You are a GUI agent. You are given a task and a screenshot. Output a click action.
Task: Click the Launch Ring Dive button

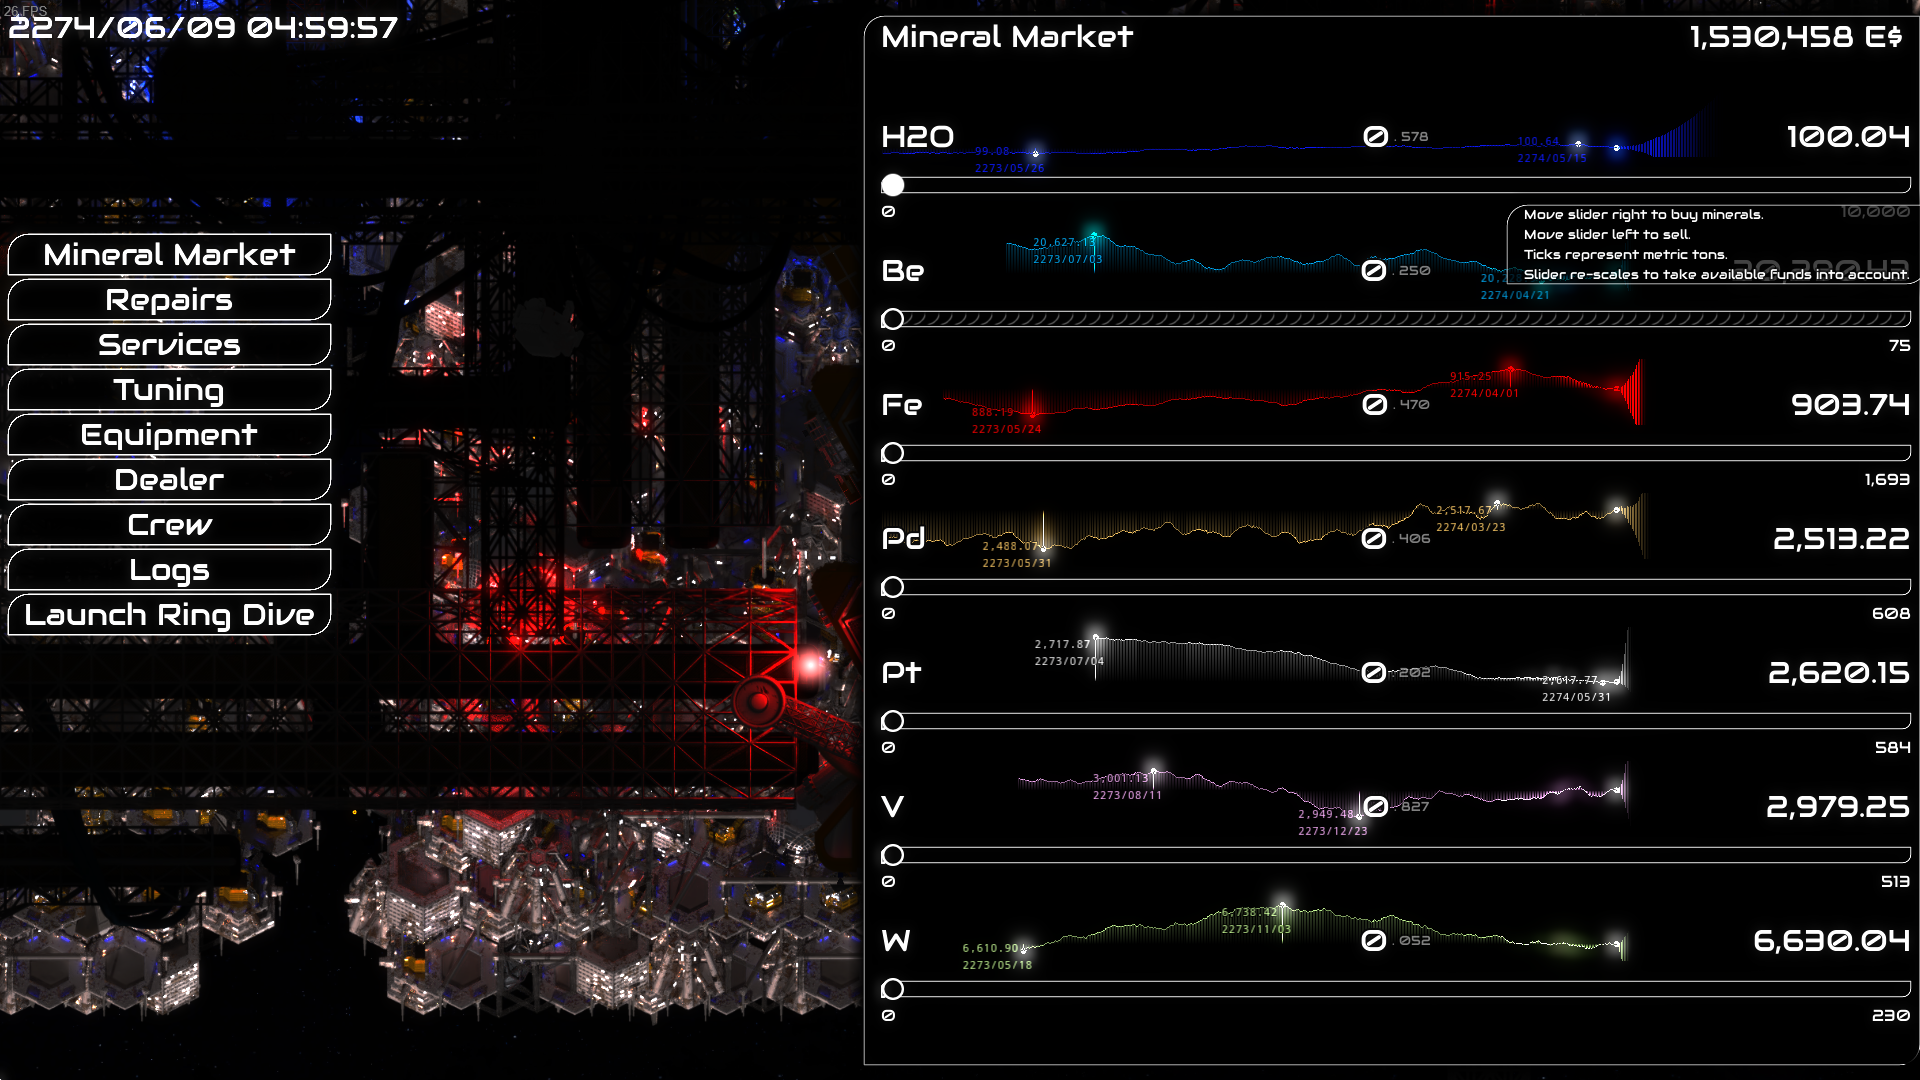point(169,615)
